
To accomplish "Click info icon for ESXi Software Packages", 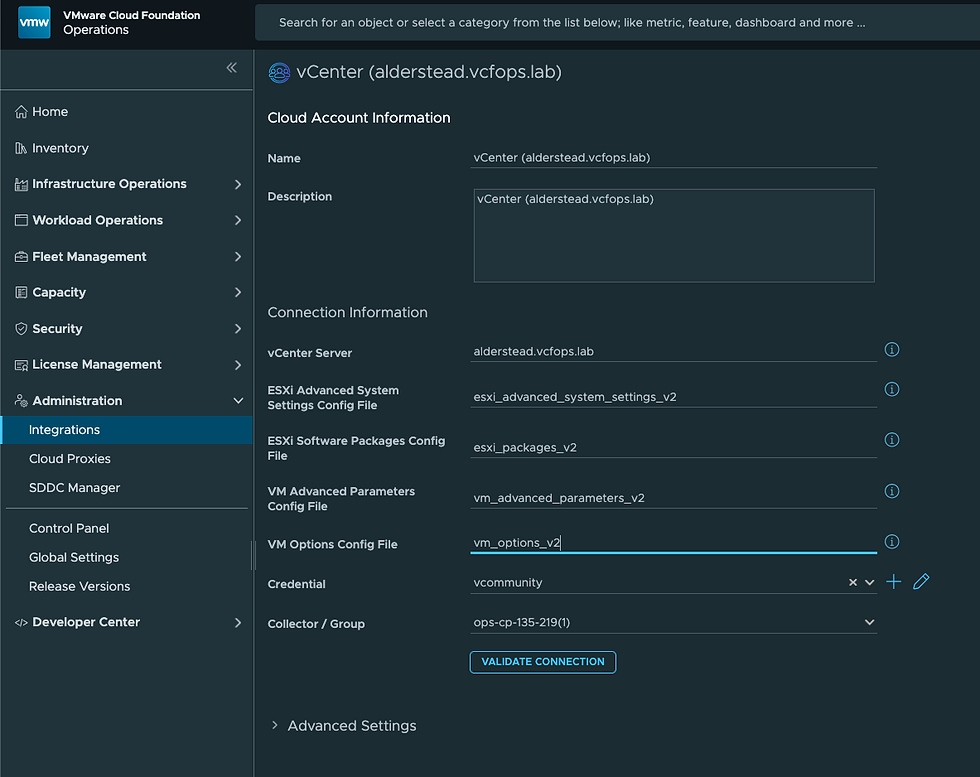I will pyautogui.click(x=892, y=440).
